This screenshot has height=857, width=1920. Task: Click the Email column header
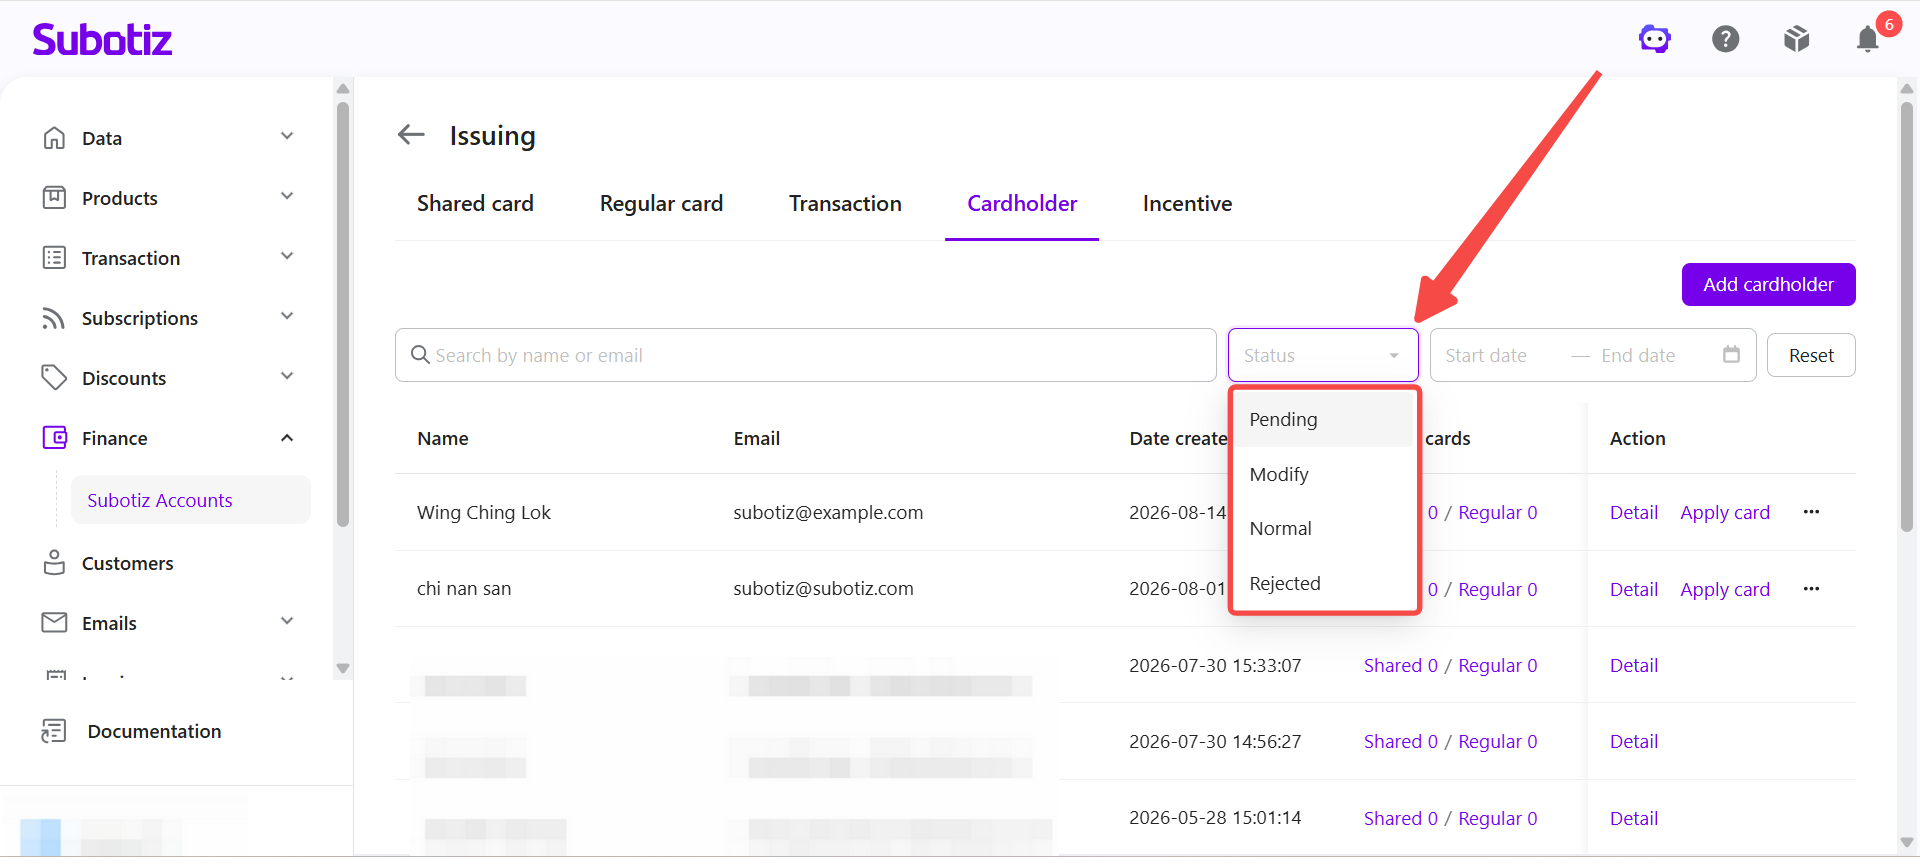pos(756,438)
